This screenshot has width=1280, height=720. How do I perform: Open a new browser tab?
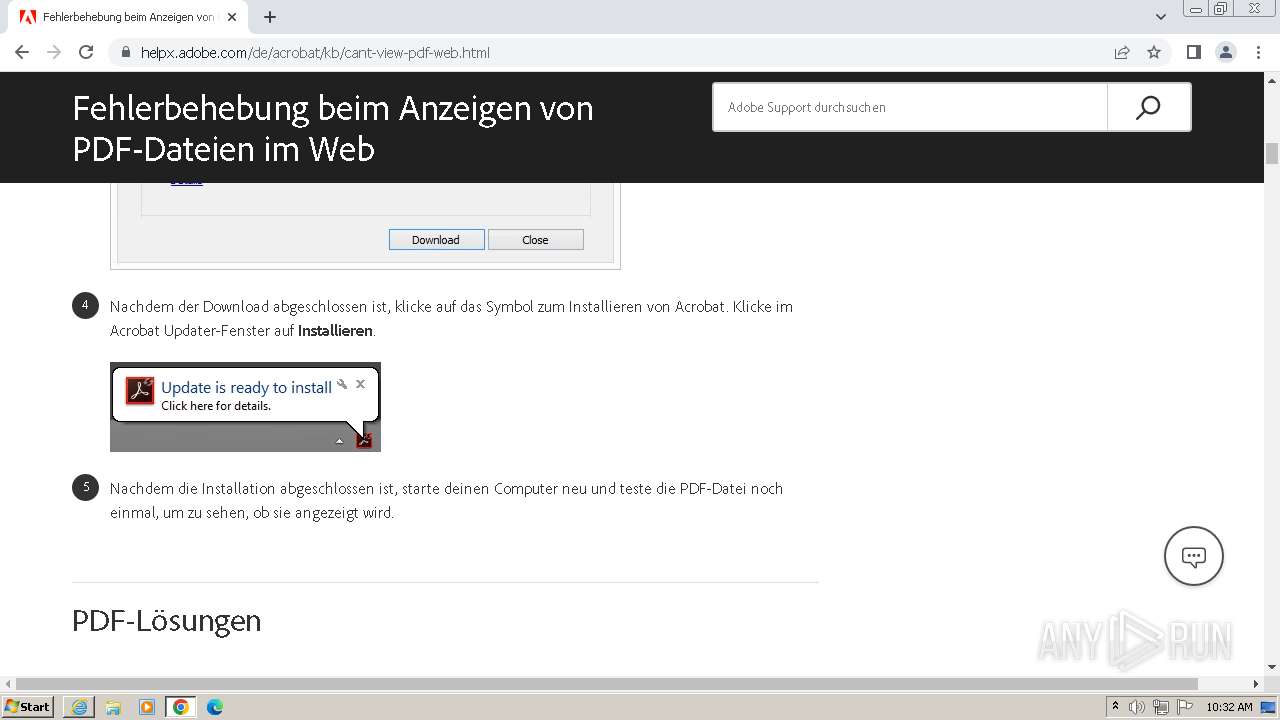pos(270,17)
